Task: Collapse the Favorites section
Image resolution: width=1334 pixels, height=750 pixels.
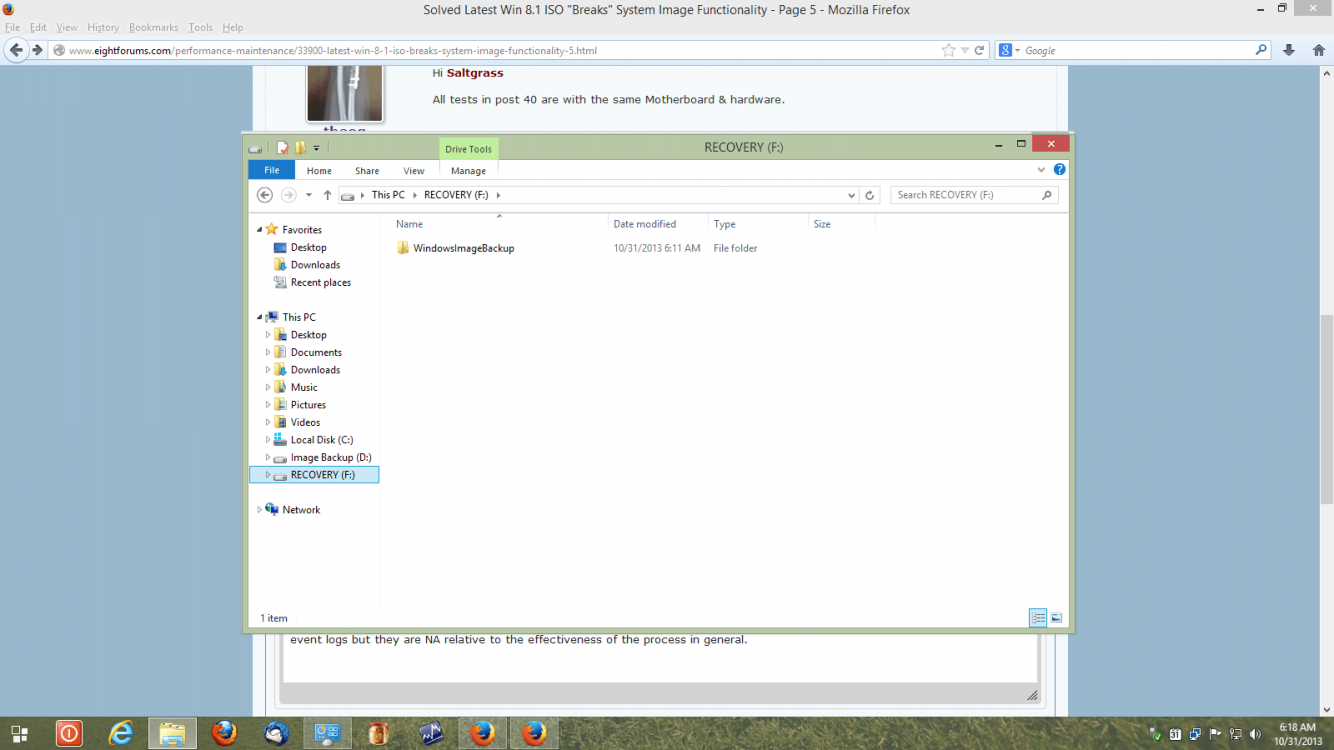Action: [259, 230]
